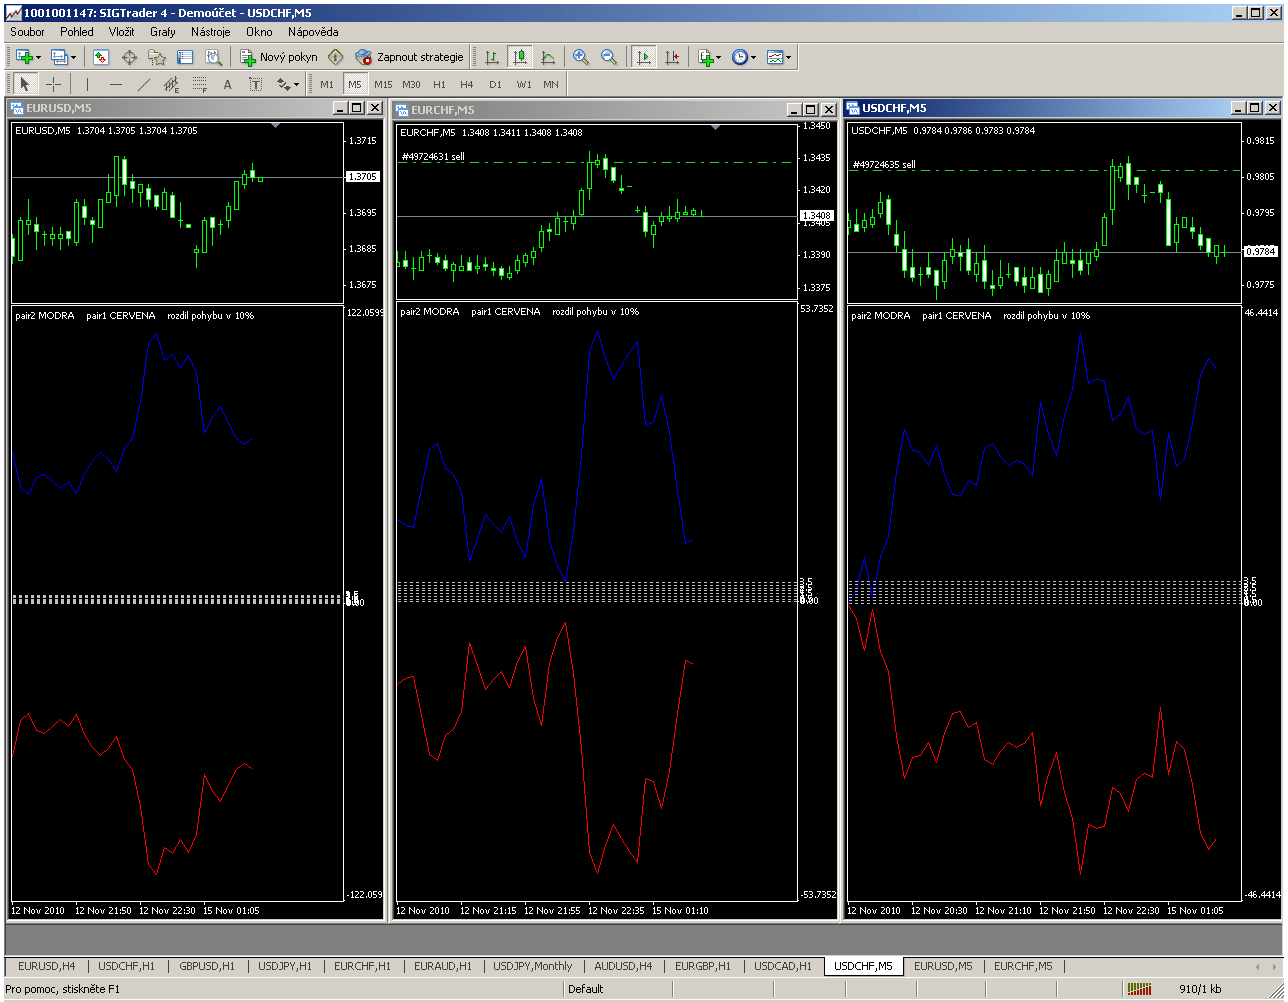
Task: Open the Soubor menu
Action: point(27,31)
